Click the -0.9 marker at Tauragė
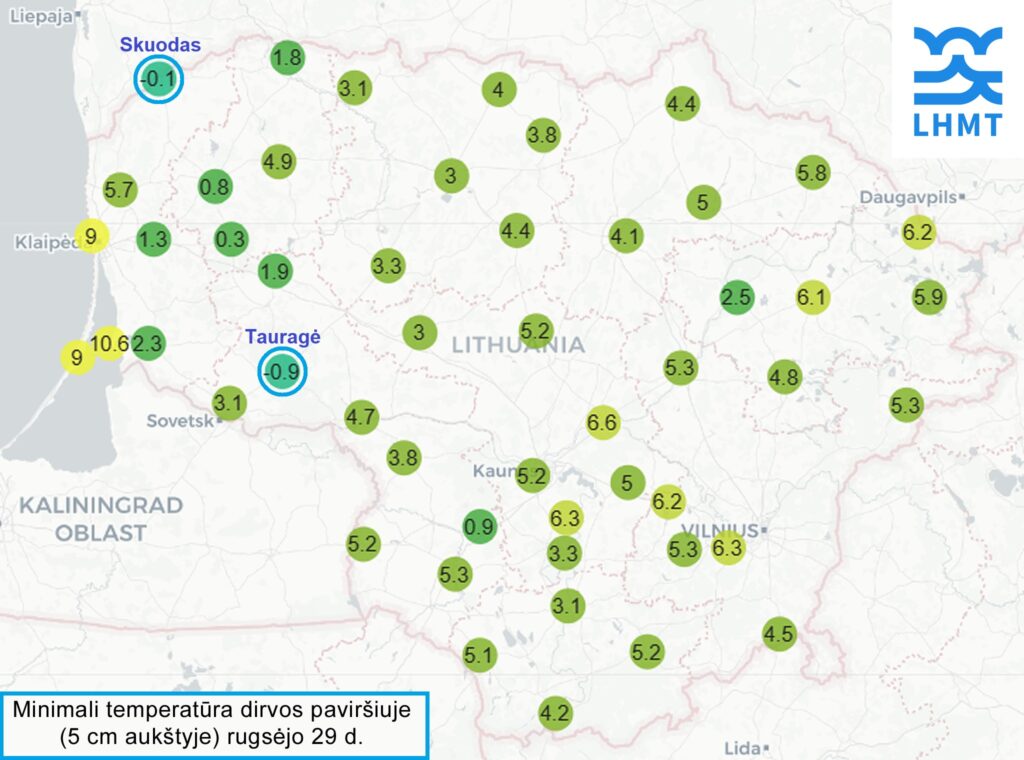Viewport: 1024px width, 760px height. coord(282,371)
